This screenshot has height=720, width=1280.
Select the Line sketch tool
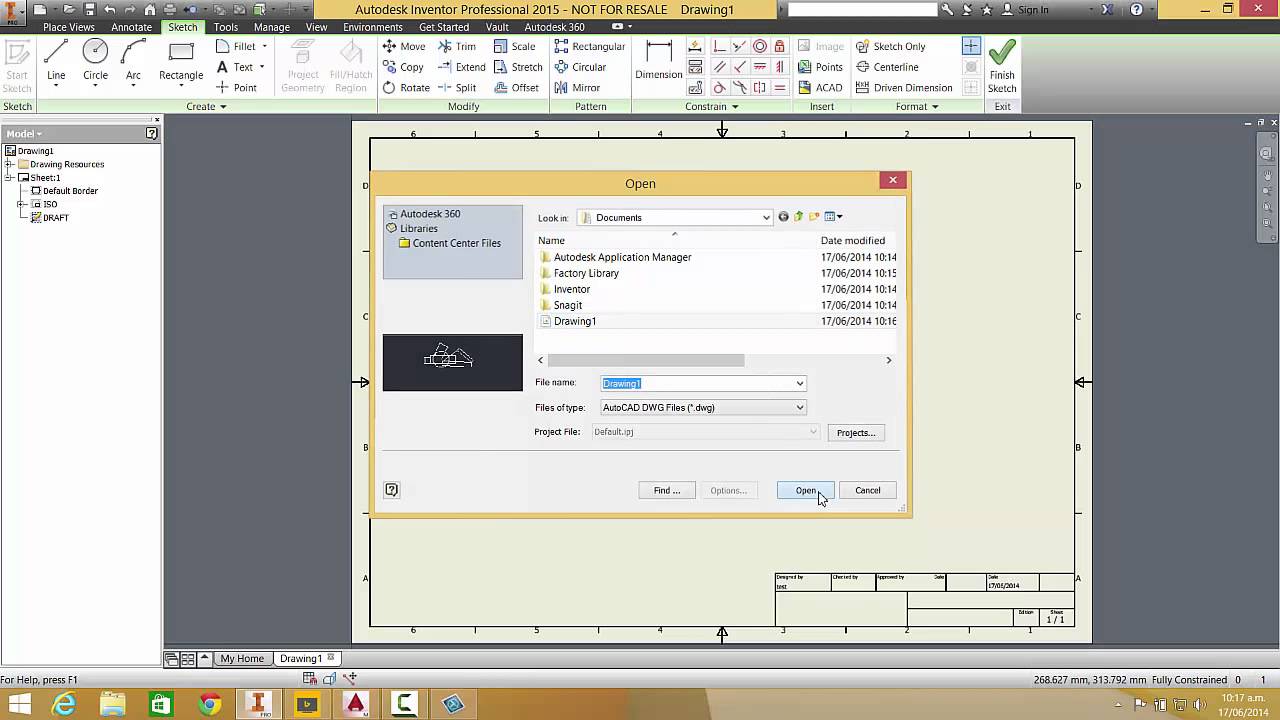(x=56, y=62)
